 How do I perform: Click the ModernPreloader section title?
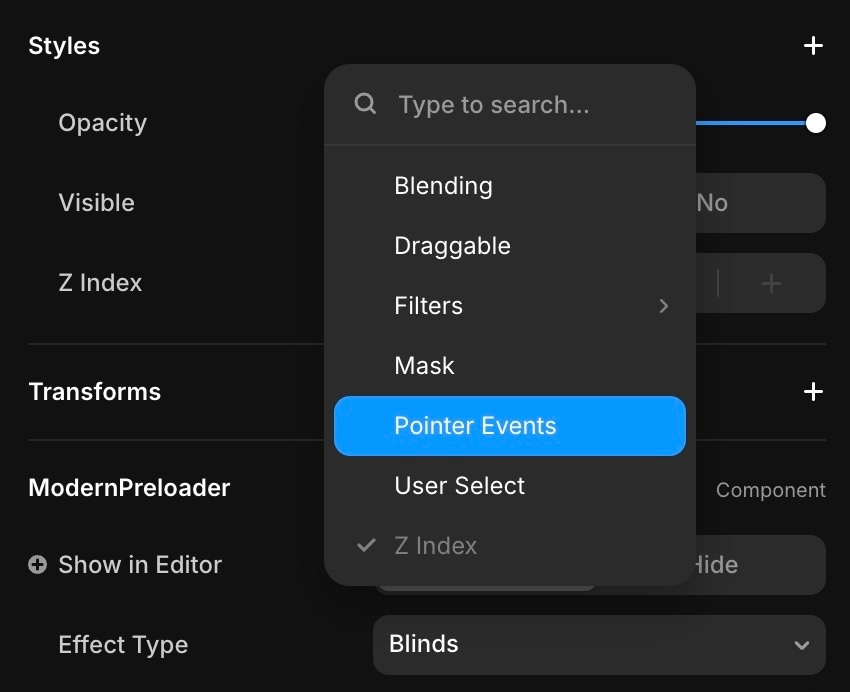click(129, 488)
